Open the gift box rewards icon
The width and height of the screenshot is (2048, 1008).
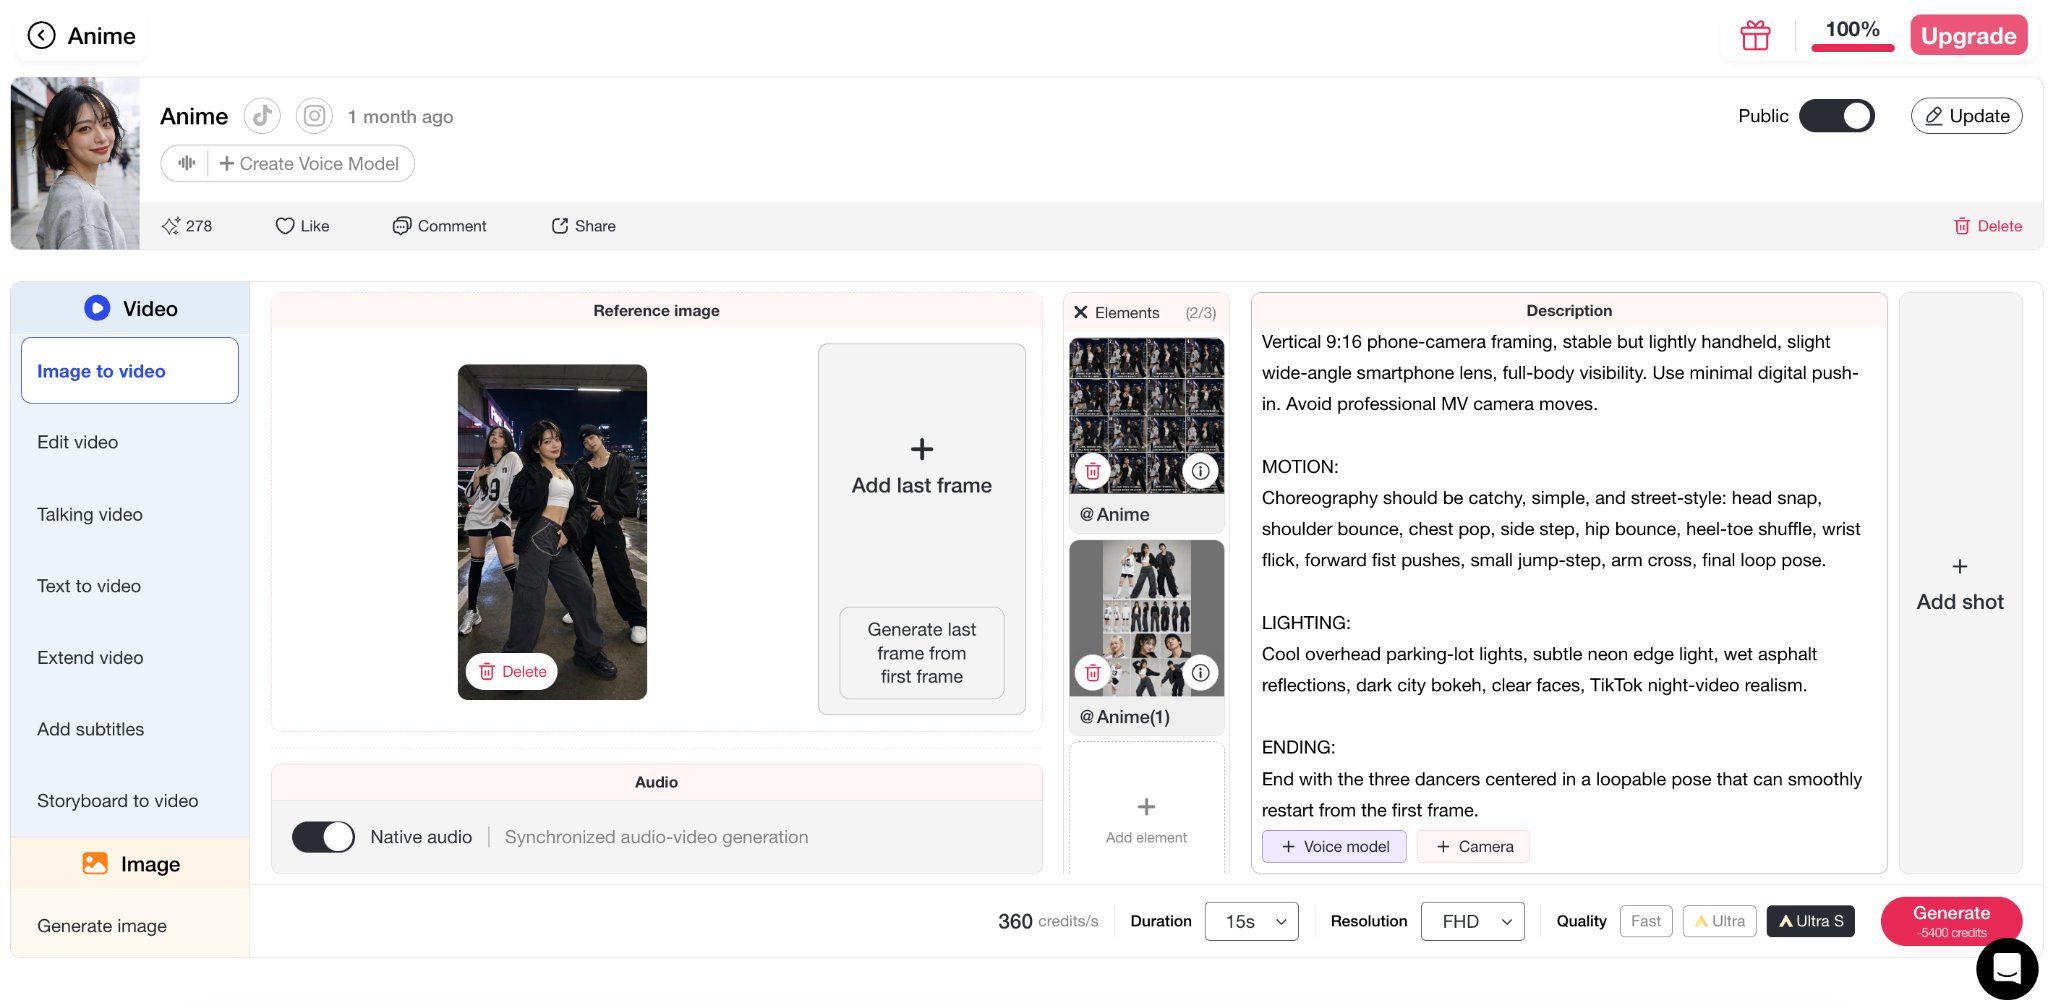1755,36
